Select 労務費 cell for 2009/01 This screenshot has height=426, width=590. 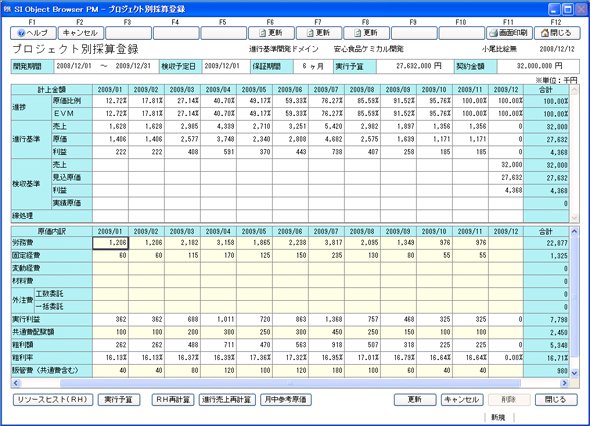[110, 243]
